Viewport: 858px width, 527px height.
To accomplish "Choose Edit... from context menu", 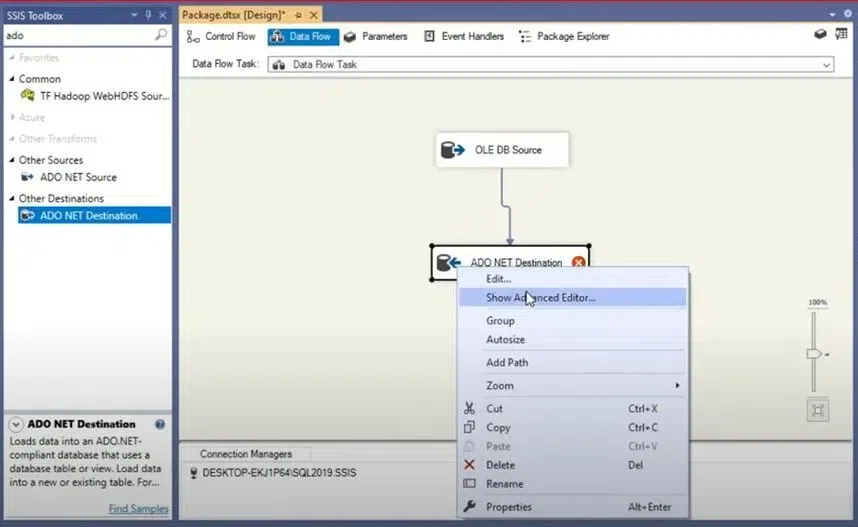I will pos(572,279).
